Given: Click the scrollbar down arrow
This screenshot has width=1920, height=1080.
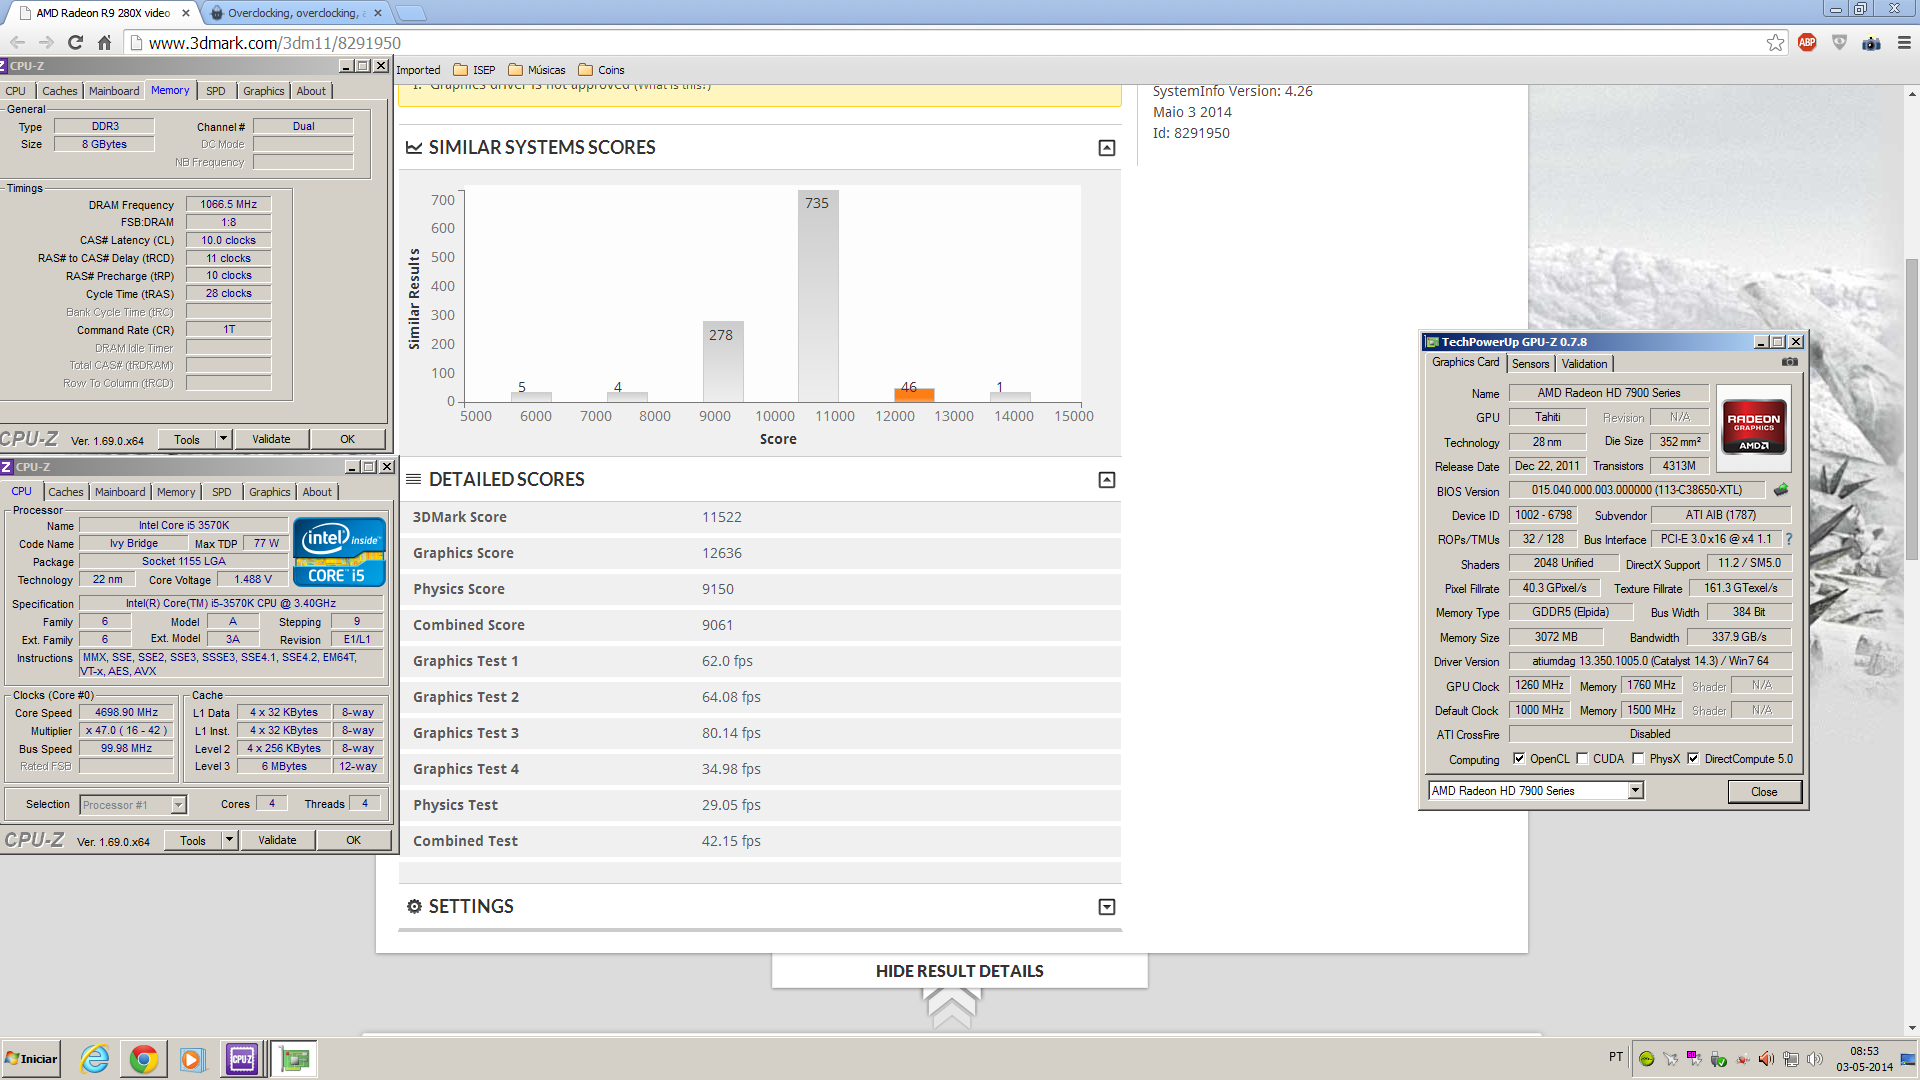Looking at the screenshot, I should pyautogui.click(x=1912, y=1027).
